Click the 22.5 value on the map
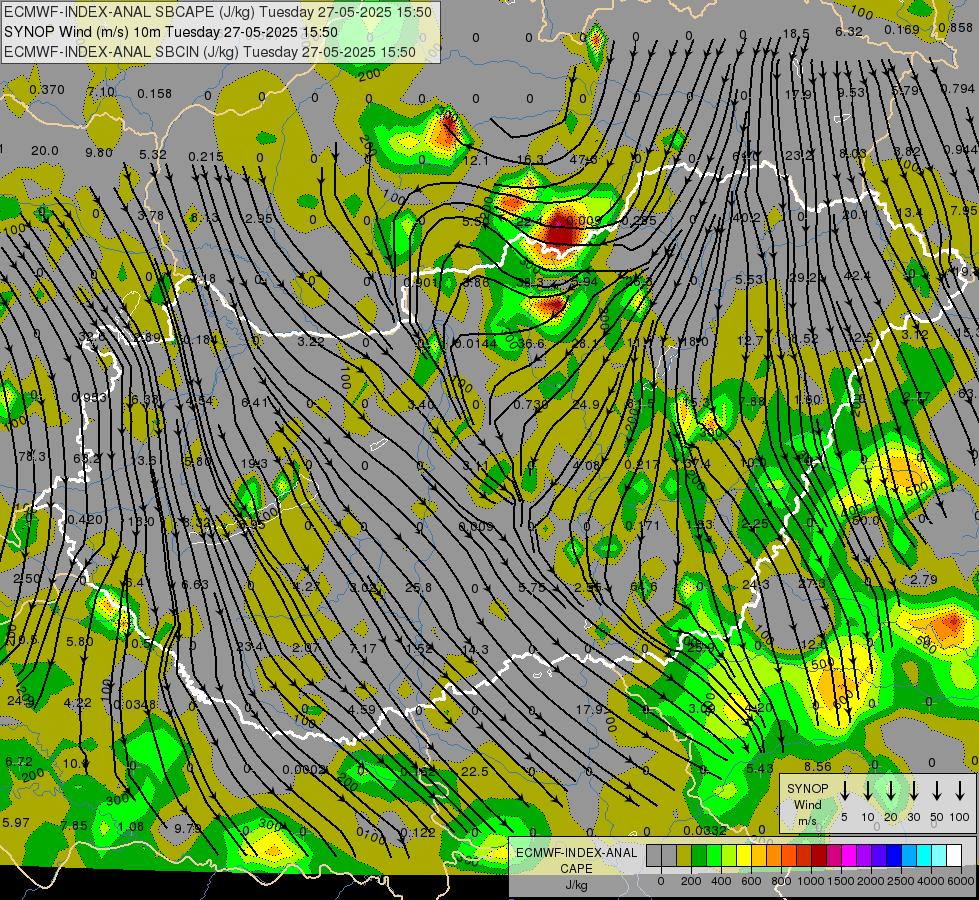Screen dimensions: 979x900 pos(475,771)
